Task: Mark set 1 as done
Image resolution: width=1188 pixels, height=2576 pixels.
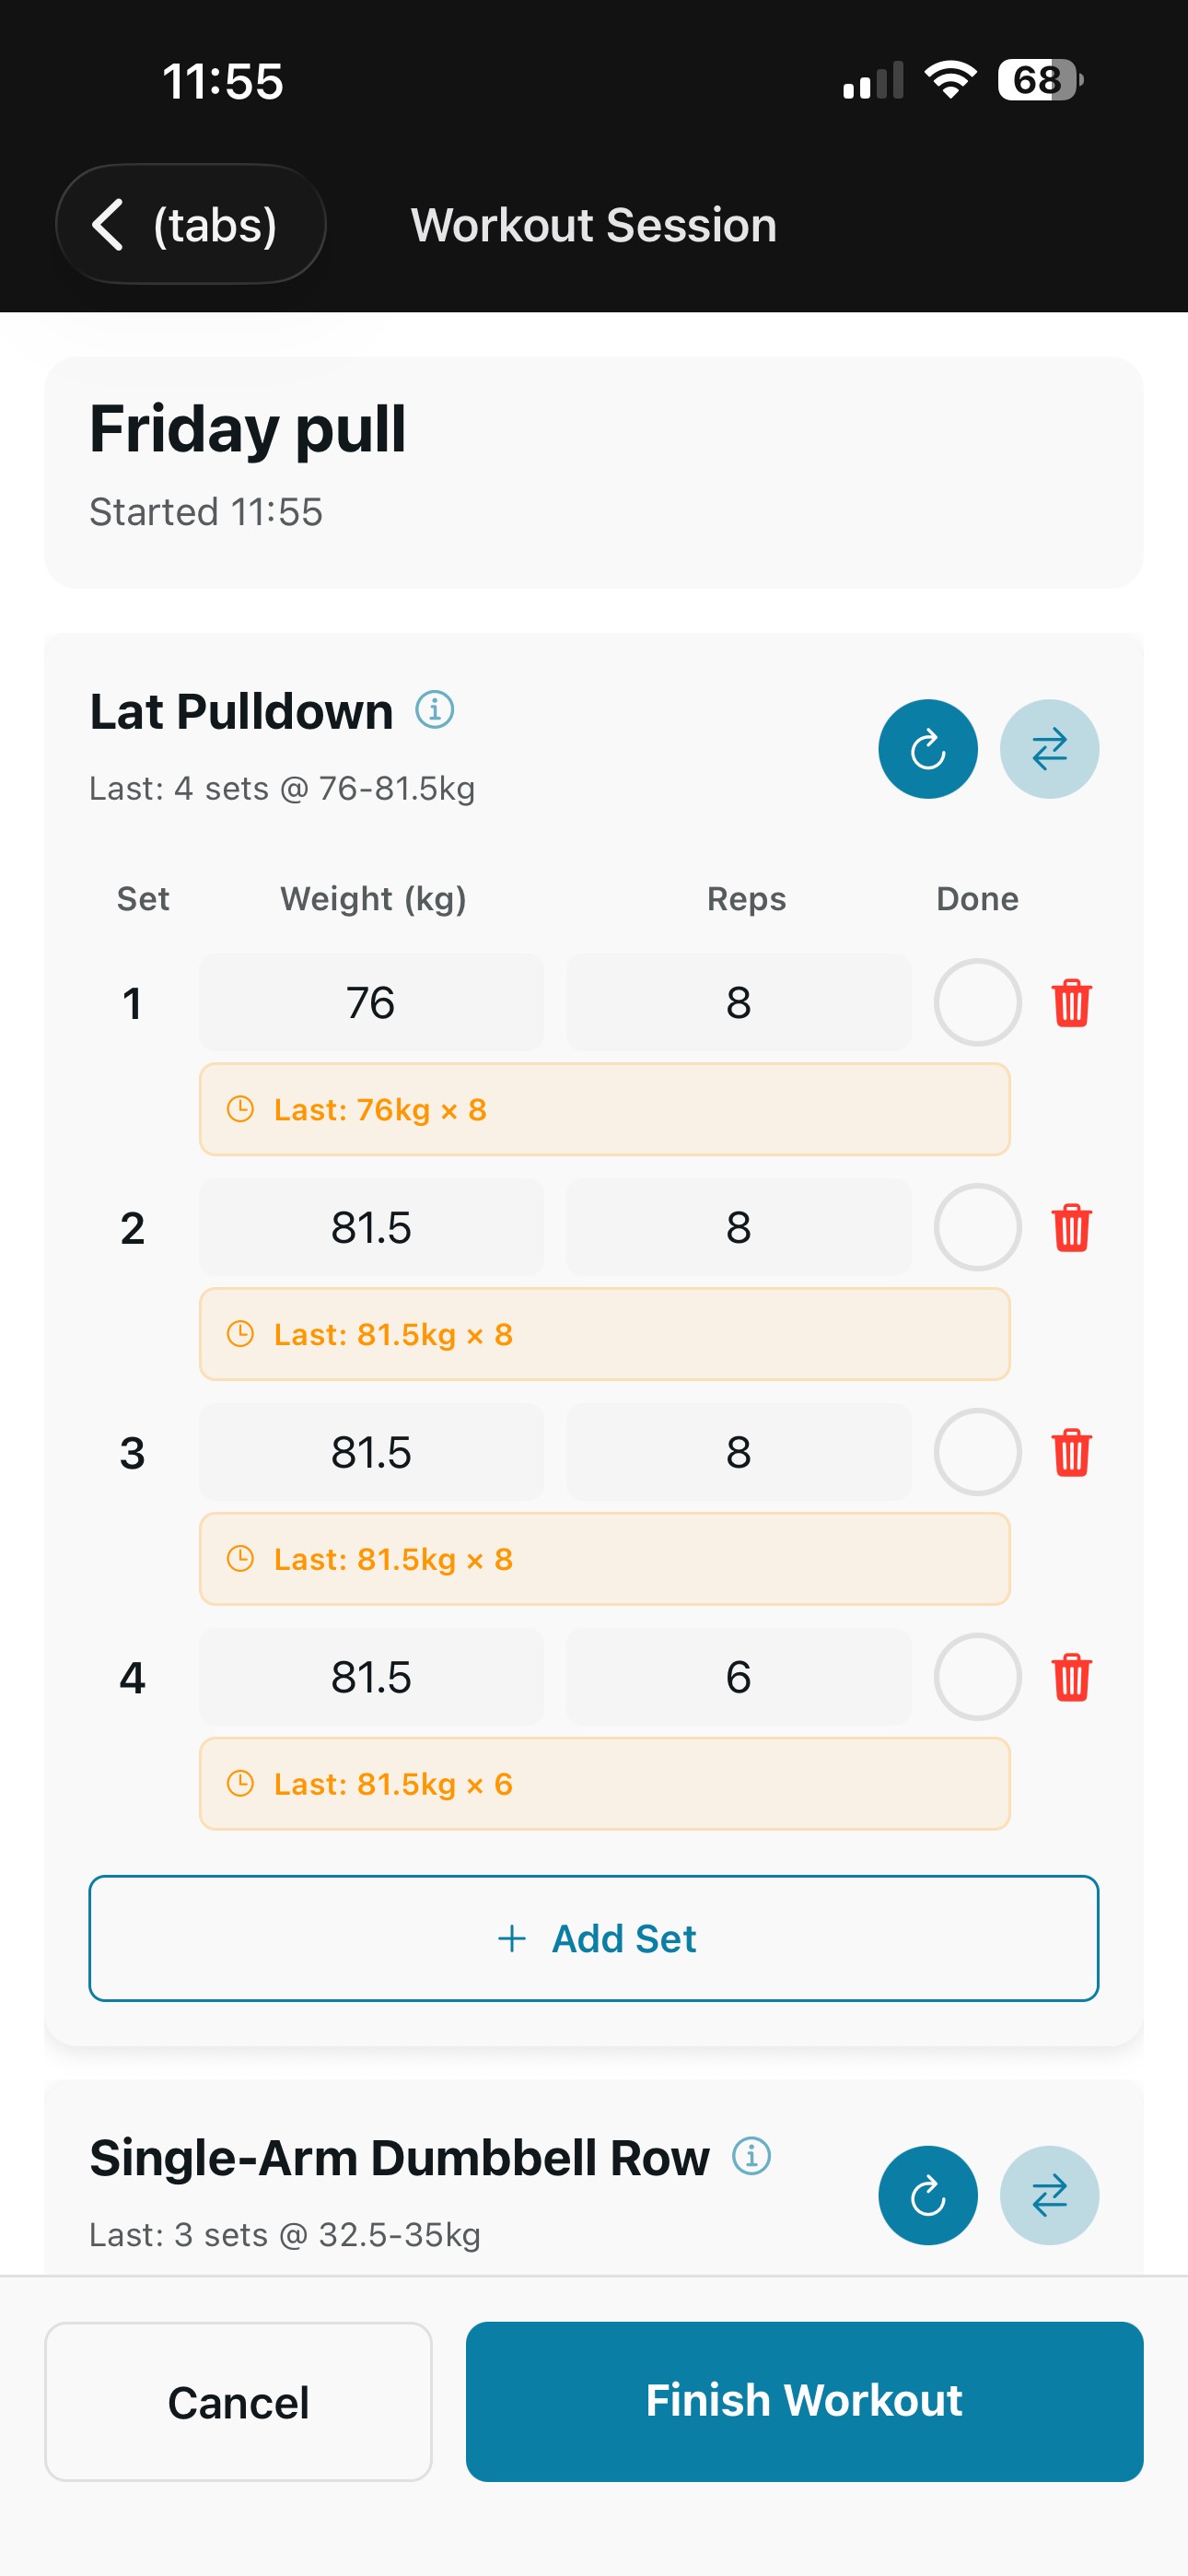Action: 977,1003
